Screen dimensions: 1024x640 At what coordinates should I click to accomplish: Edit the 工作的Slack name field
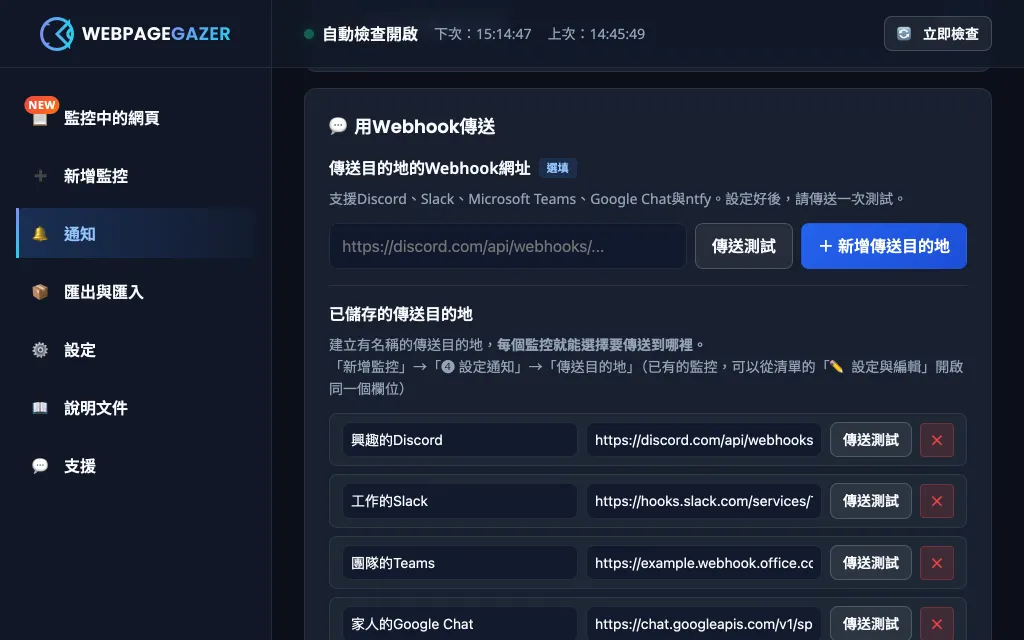(x=460, y=501)
